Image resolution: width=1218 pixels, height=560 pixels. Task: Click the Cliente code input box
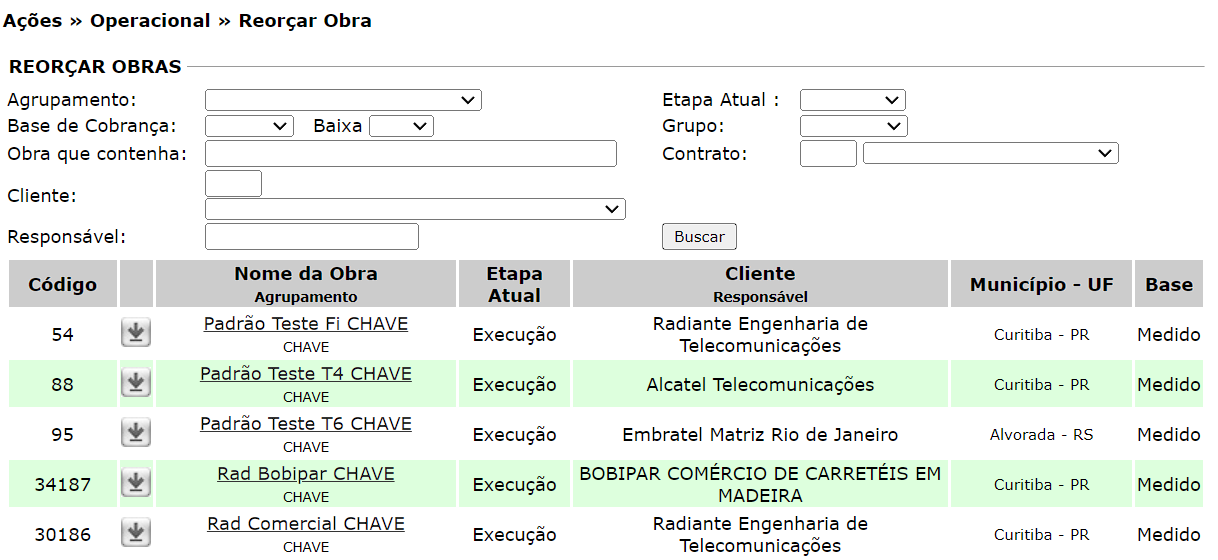233,184
